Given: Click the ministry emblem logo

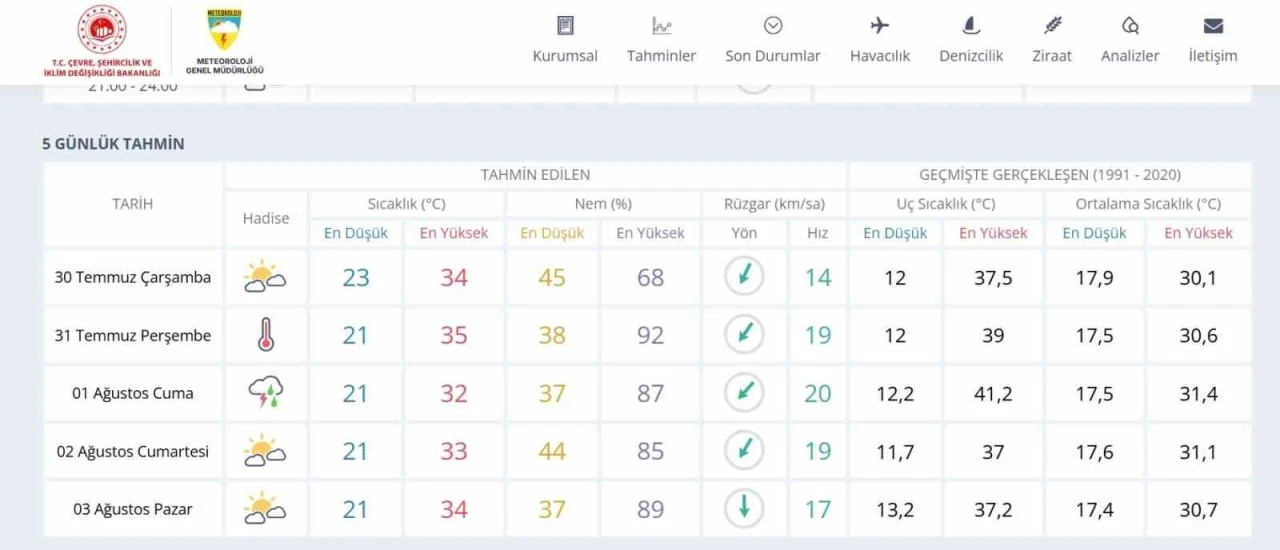Looking at the screenshot, I should (x=102, y=30).
